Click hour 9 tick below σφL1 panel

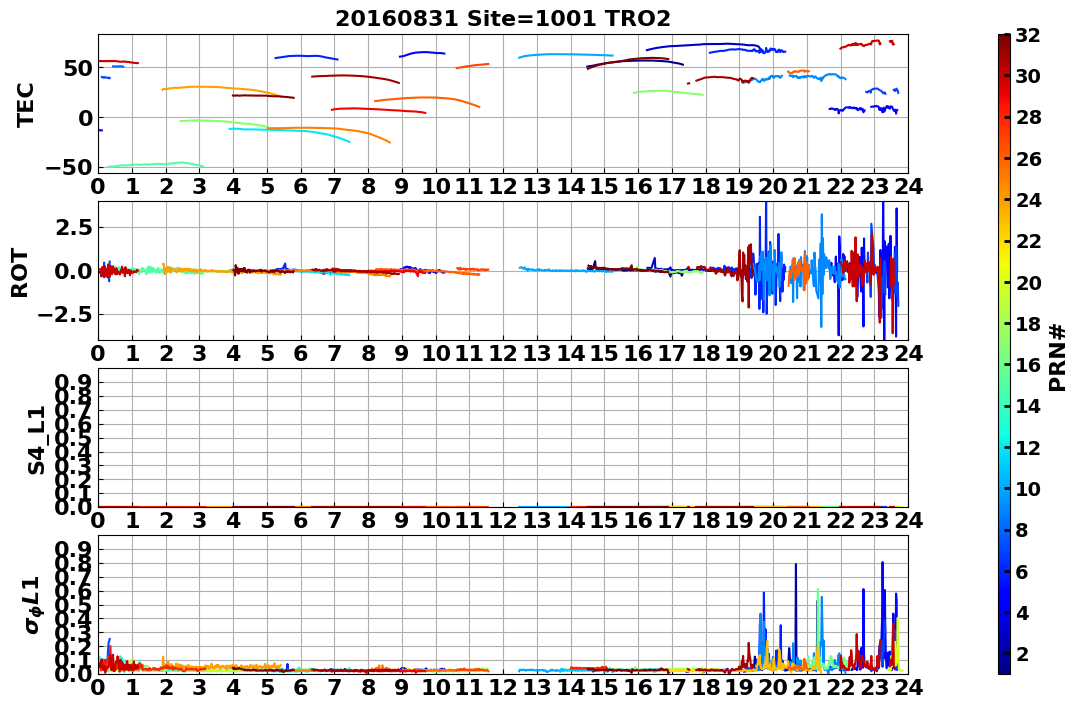(402, 687)
